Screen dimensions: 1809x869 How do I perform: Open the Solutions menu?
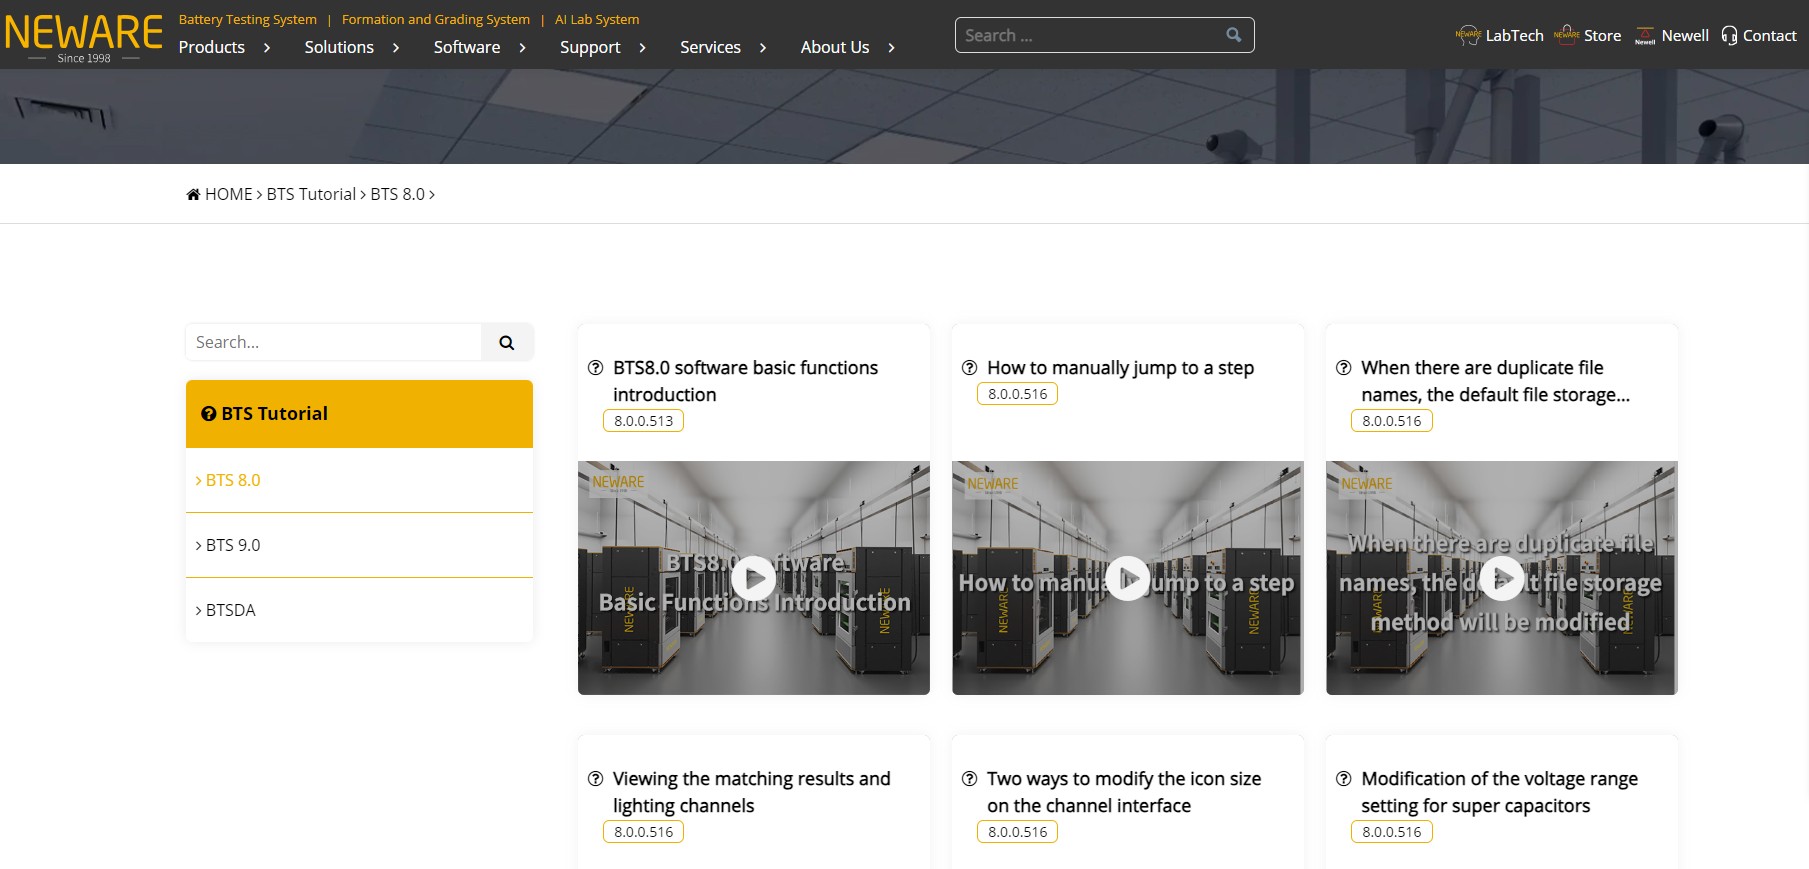(x=339, y=47)
